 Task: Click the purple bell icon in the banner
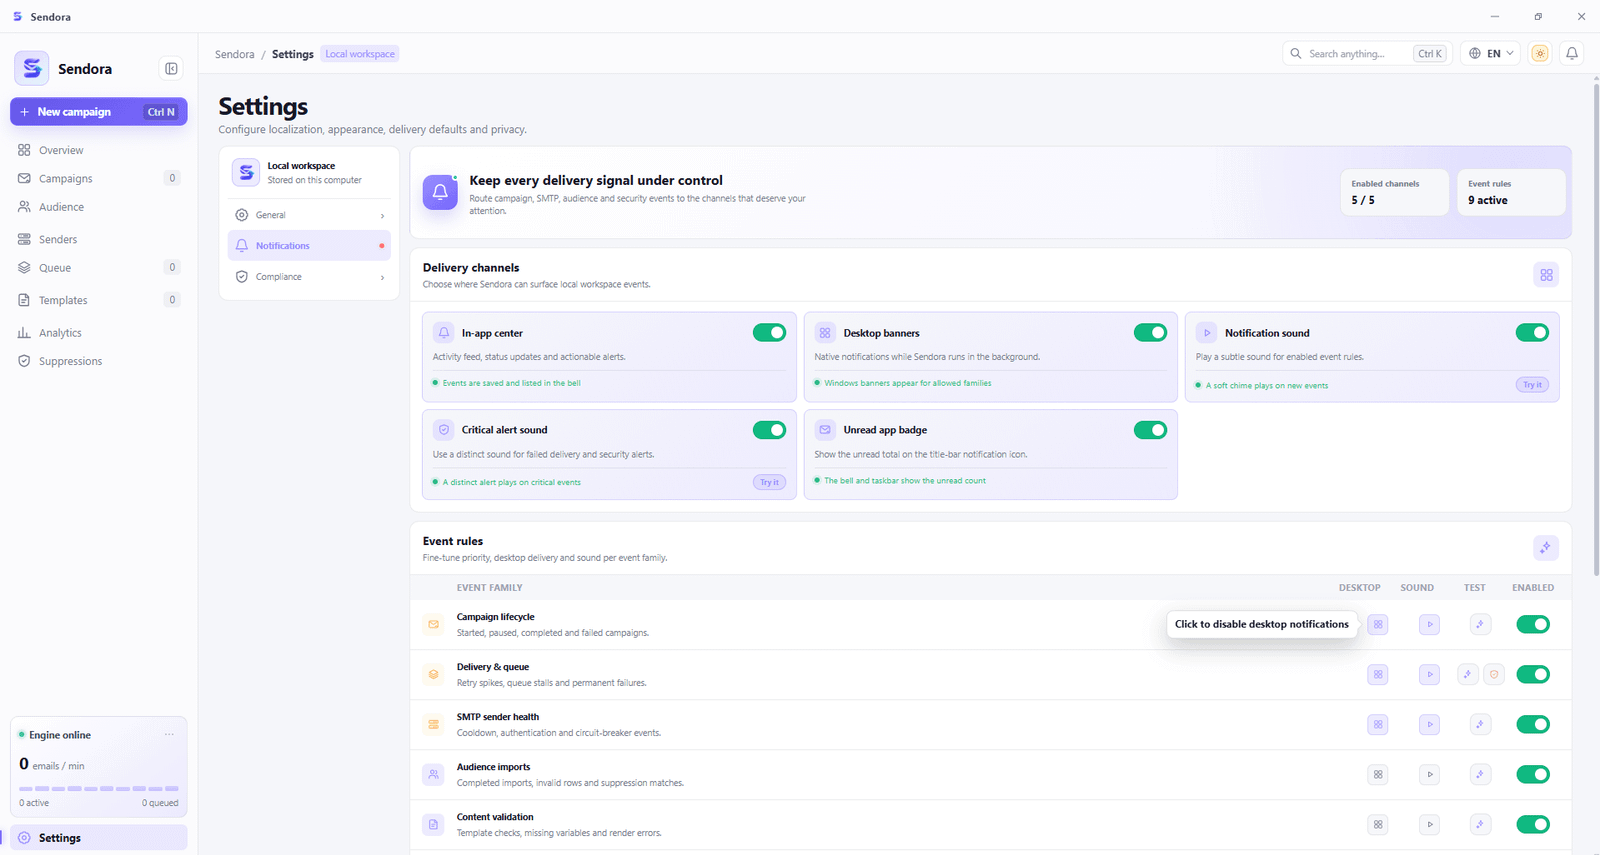440,192
